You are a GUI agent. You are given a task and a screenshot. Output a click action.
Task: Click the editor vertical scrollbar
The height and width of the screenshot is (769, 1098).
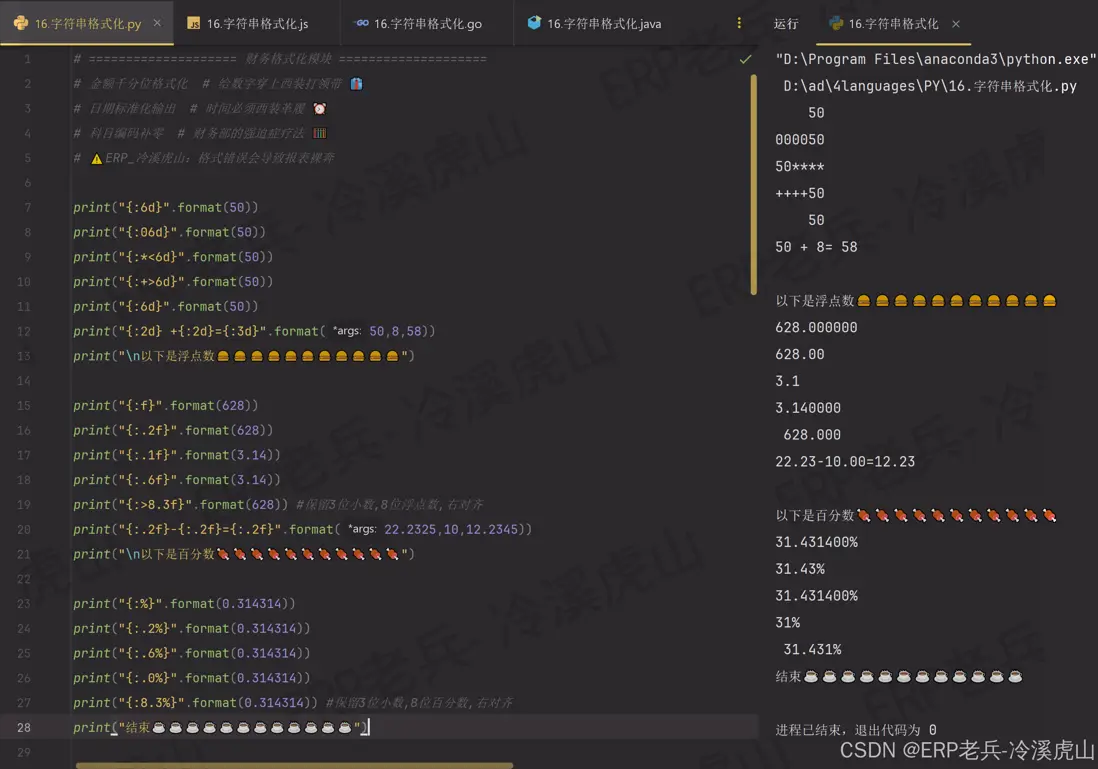[753, 184]
